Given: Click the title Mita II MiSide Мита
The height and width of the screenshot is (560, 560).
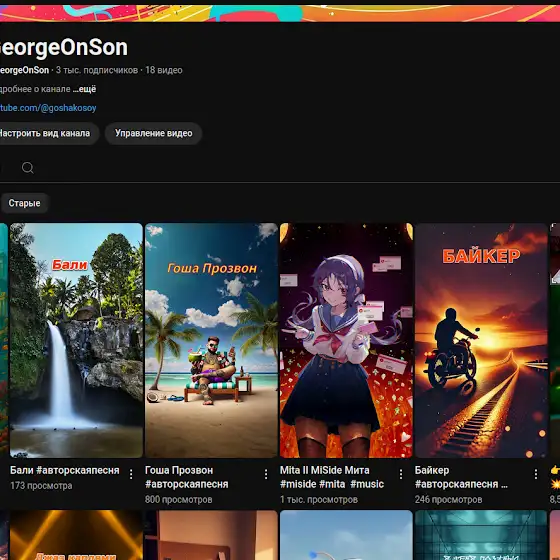Looking at the screenshot, I should click(x=332, y=477).
